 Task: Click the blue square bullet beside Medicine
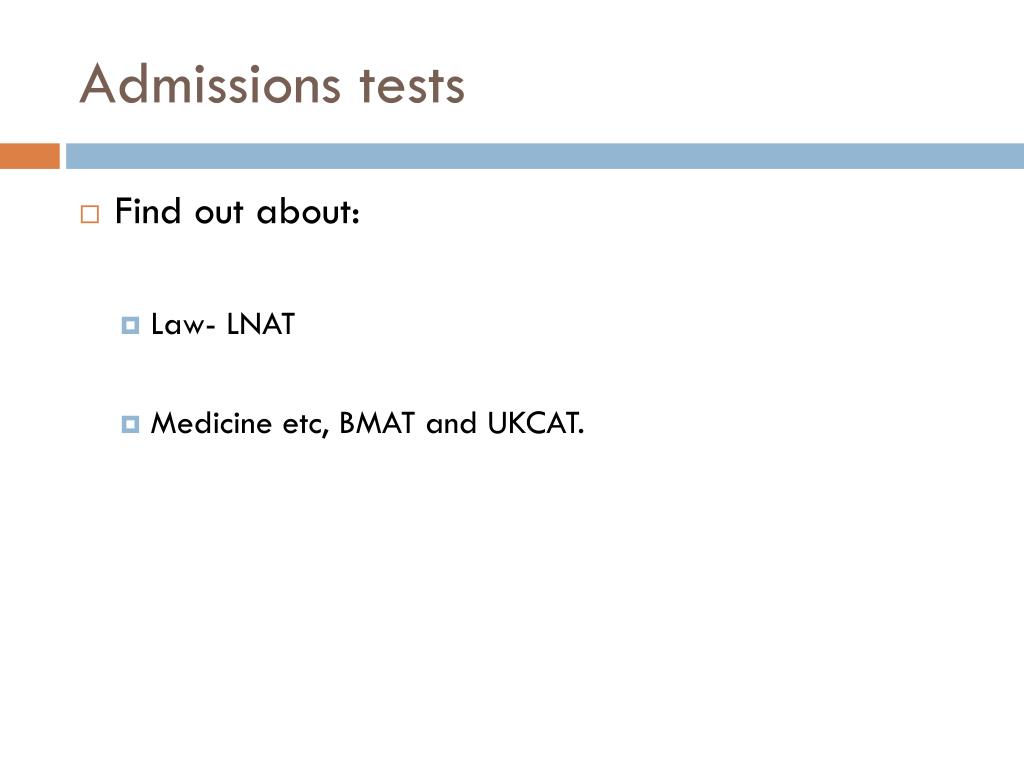click(x=131, y=424)
